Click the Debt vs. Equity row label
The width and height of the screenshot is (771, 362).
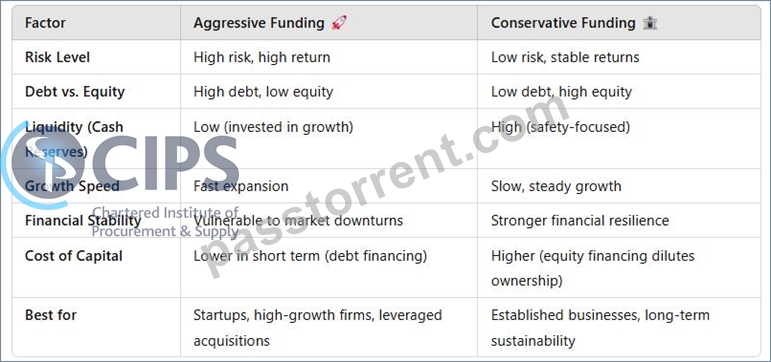pyautogui.click(x=75, y=91)
